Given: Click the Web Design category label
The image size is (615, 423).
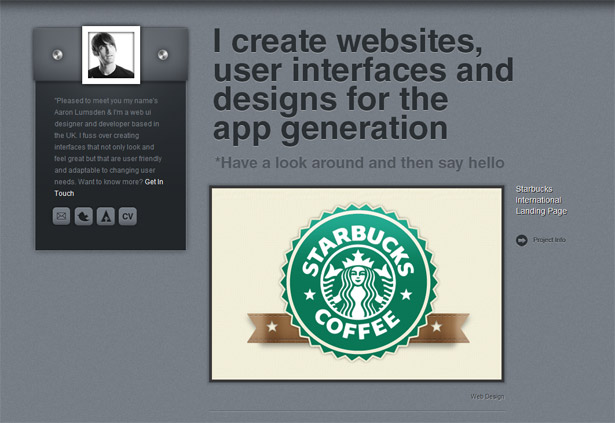Looking at the screenshot, I should [x=487, y=396].
